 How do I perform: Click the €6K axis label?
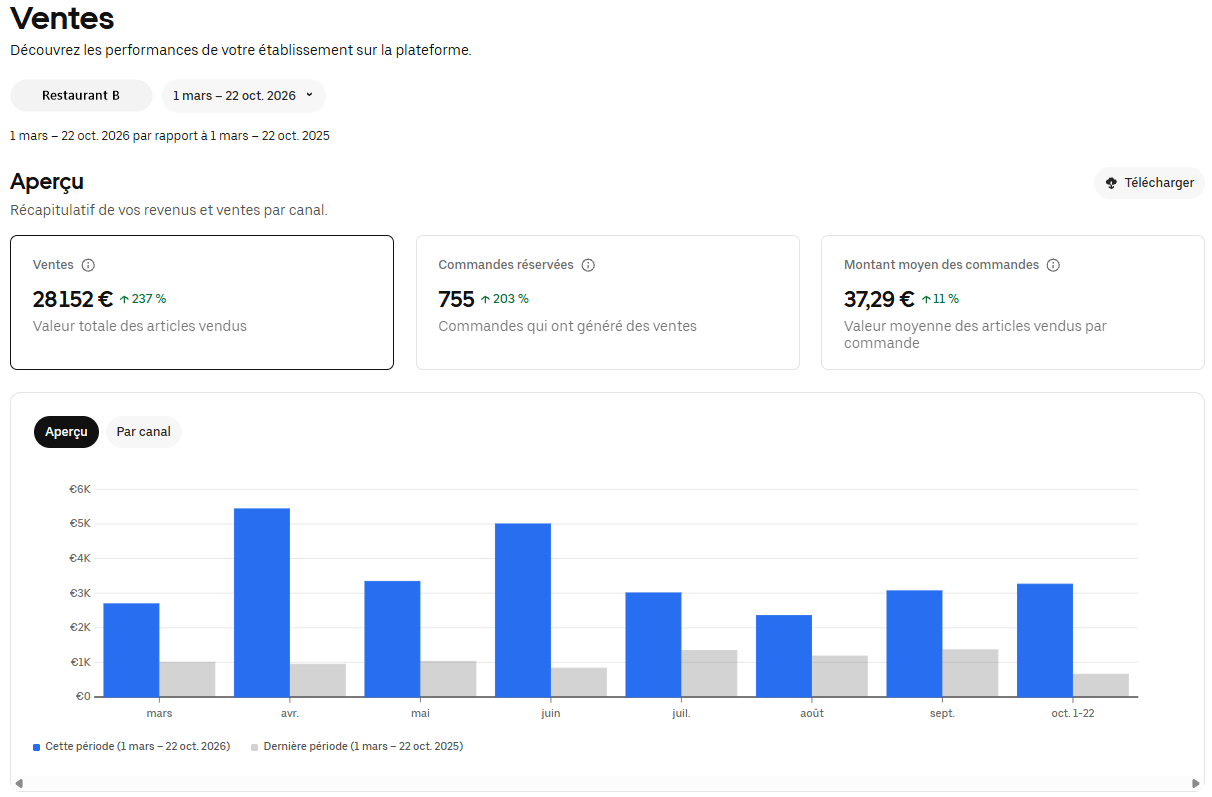[79, 489]
